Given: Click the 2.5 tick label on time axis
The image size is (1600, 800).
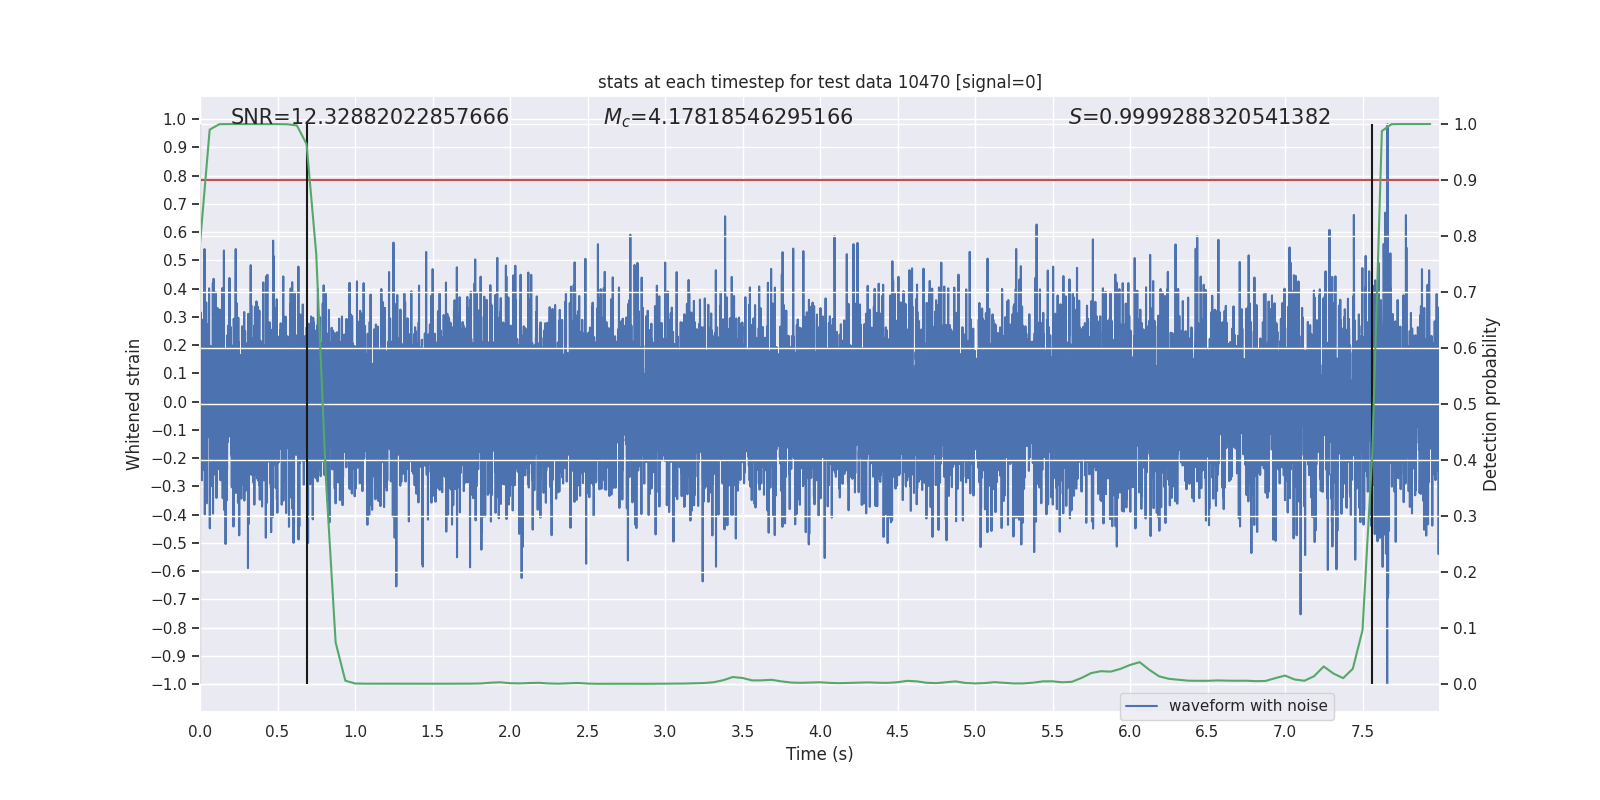Looking at the screenshot, I should pos(587,732).
